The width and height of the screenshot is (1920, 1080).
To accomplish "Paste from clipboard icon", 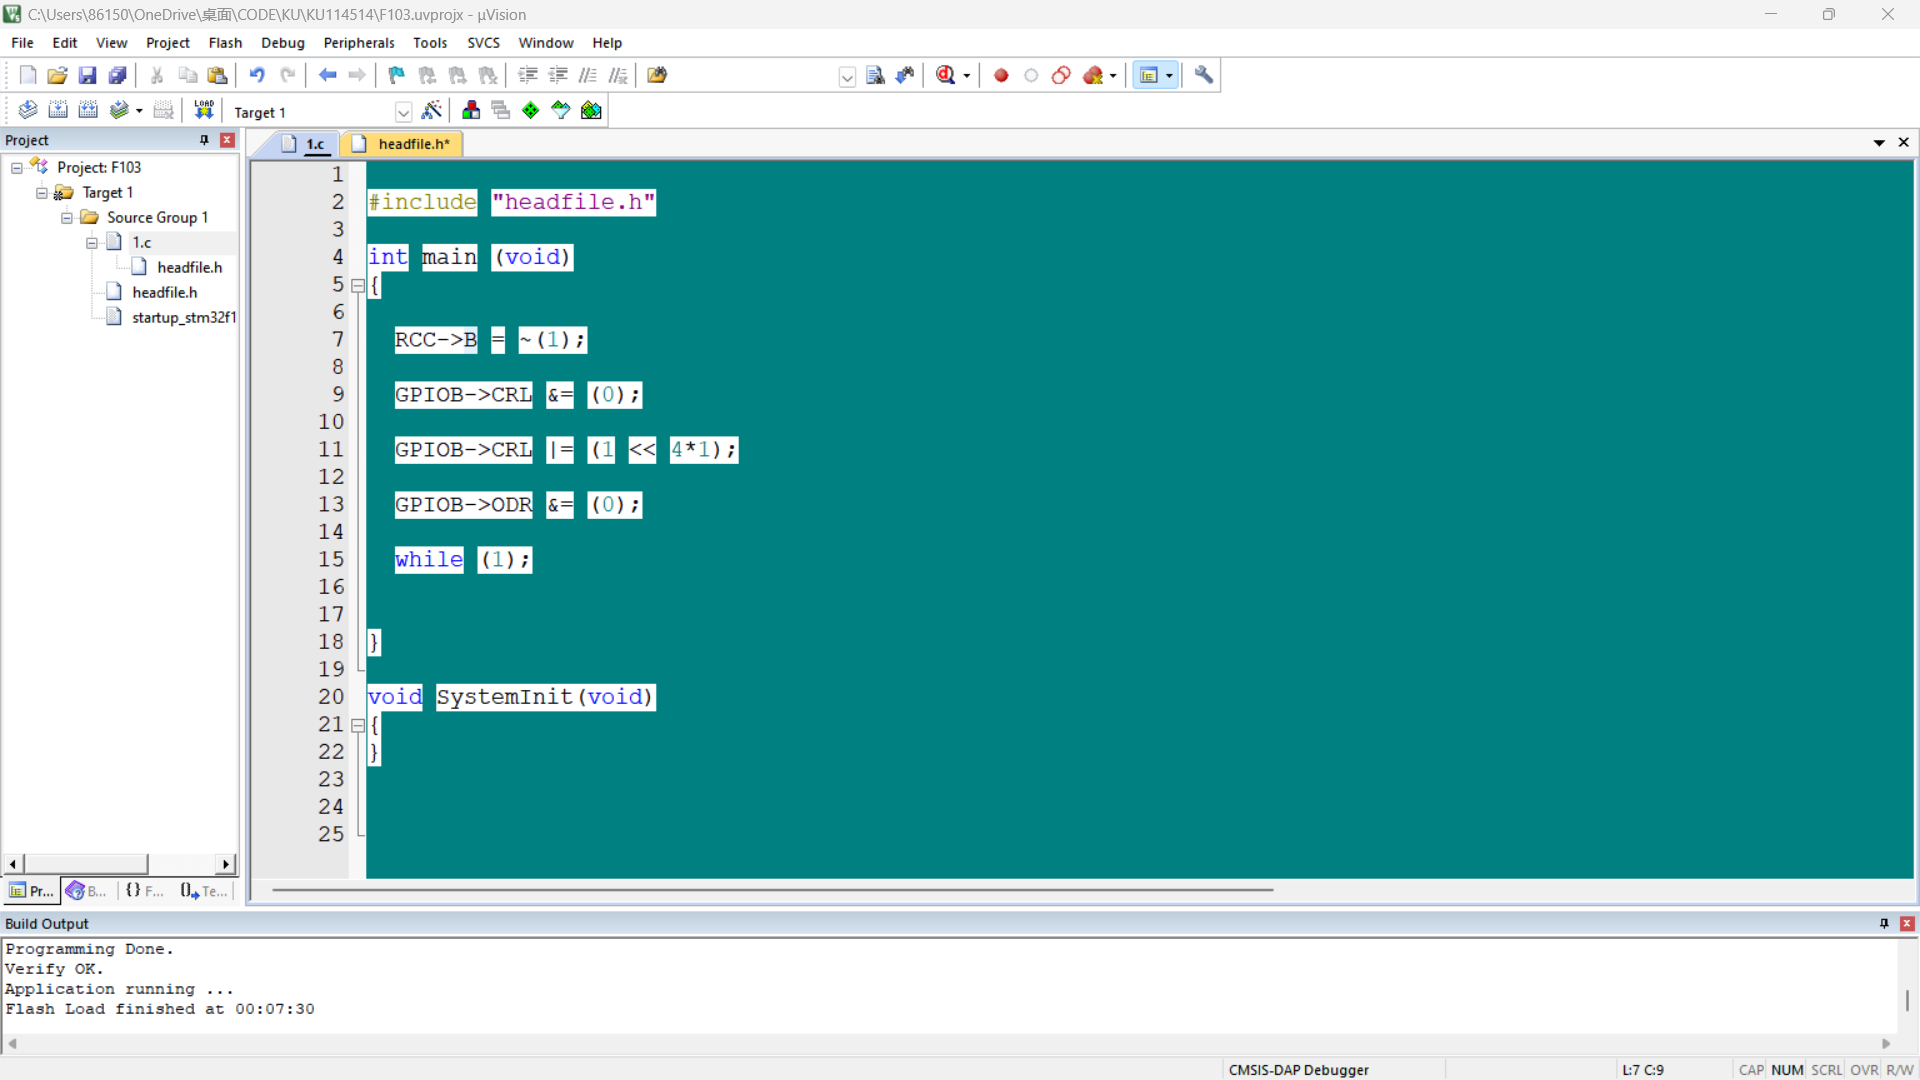I will point(217,75).
